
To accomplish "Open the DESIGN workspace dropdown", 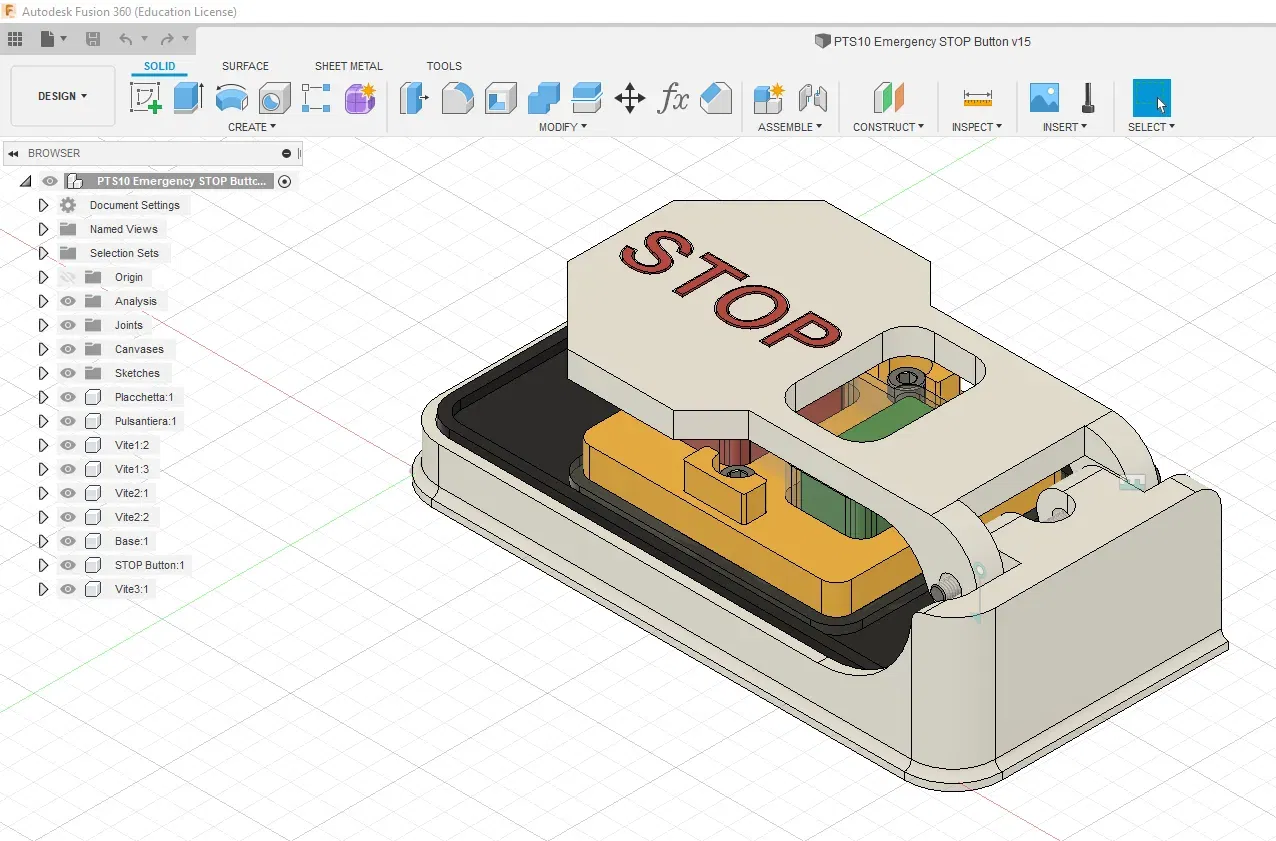I will coord(62,96).
